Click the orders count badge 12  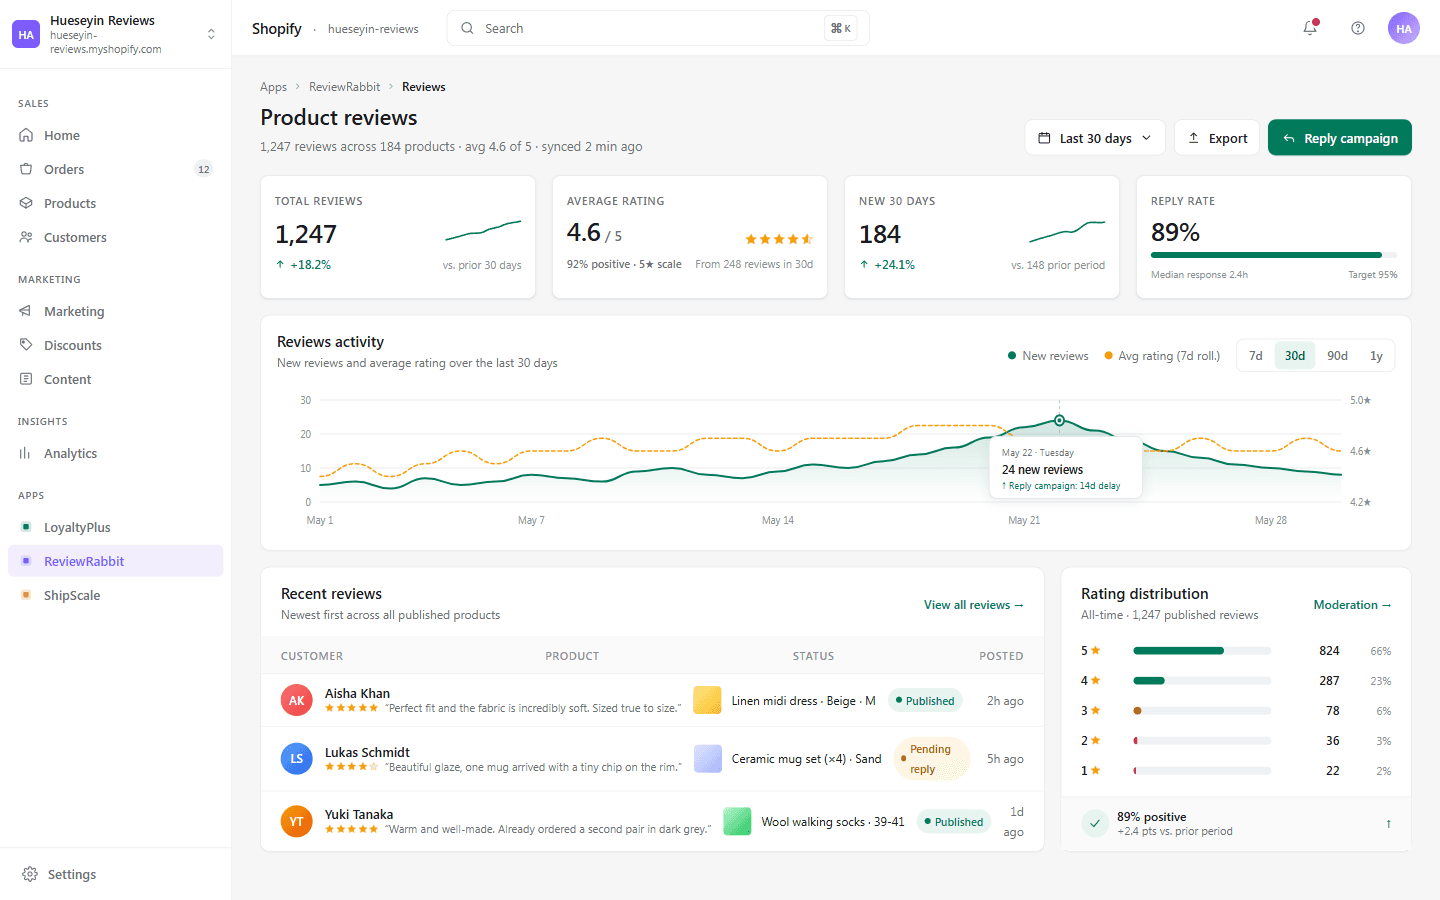point(204,169)
